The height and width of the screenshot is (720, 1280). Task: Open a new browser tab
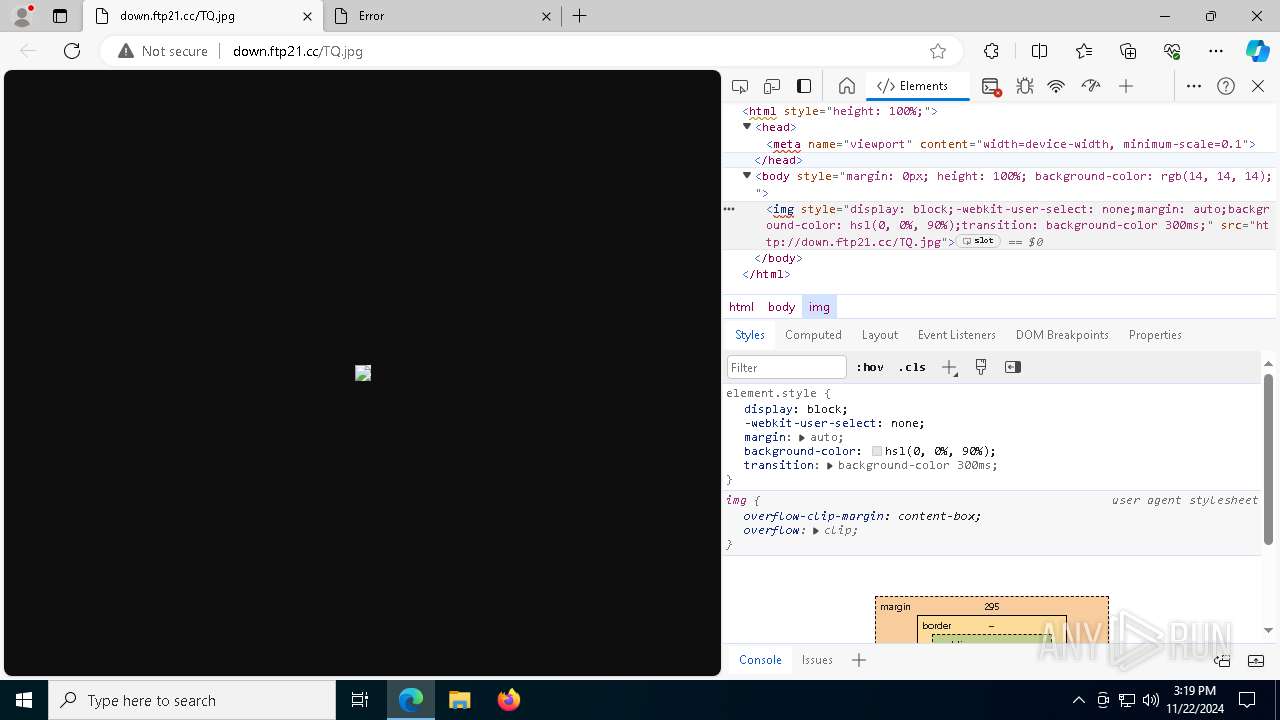pos(580,16)
